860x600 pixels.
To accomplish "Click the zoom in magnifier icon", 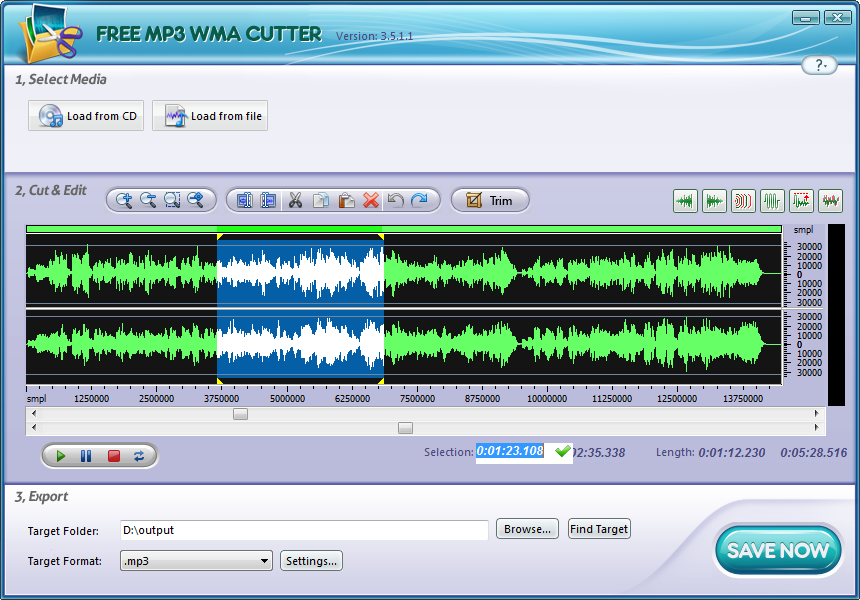I will pos(124,200).
